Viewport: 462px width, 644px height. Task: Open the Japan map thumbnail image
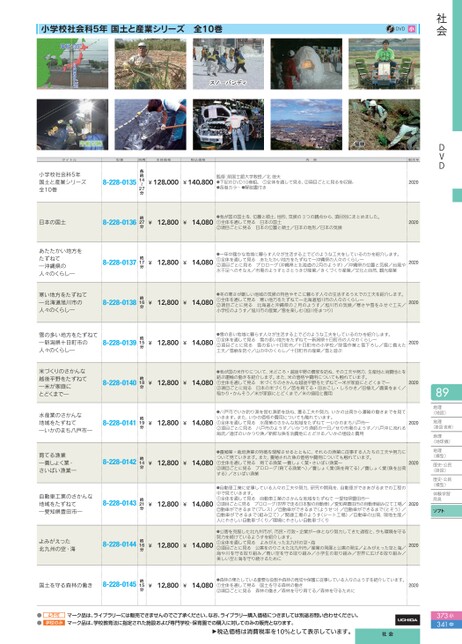pyautogui.click(x=72, y=64)
